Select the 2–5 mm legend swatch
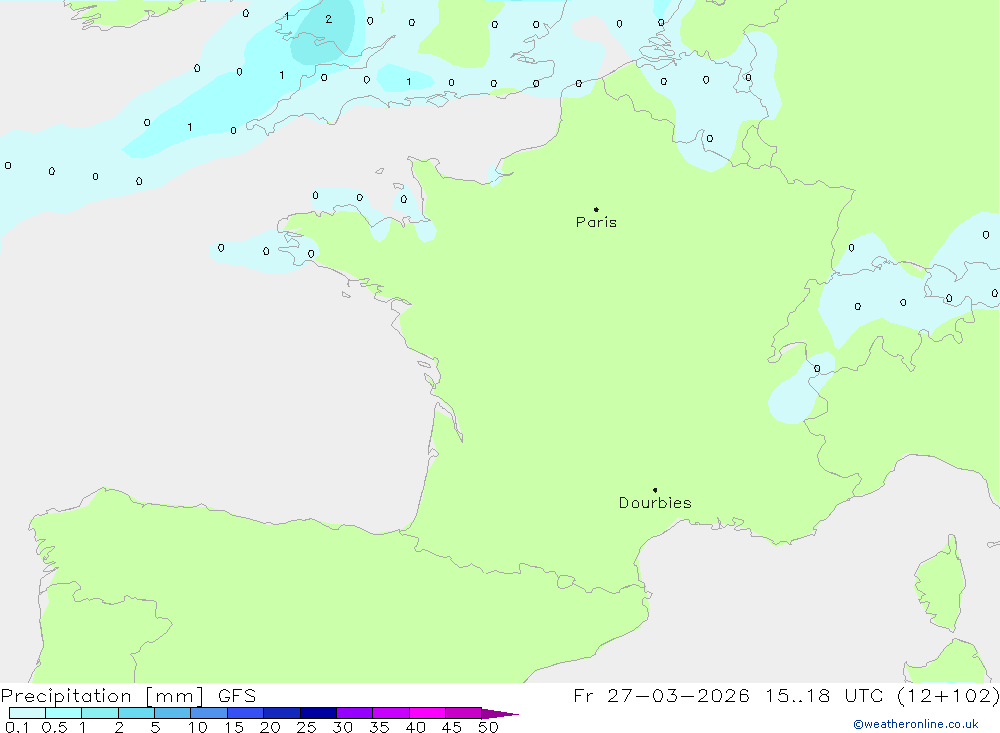Screen dimensions: 1000x733 (x=136, y=713)
